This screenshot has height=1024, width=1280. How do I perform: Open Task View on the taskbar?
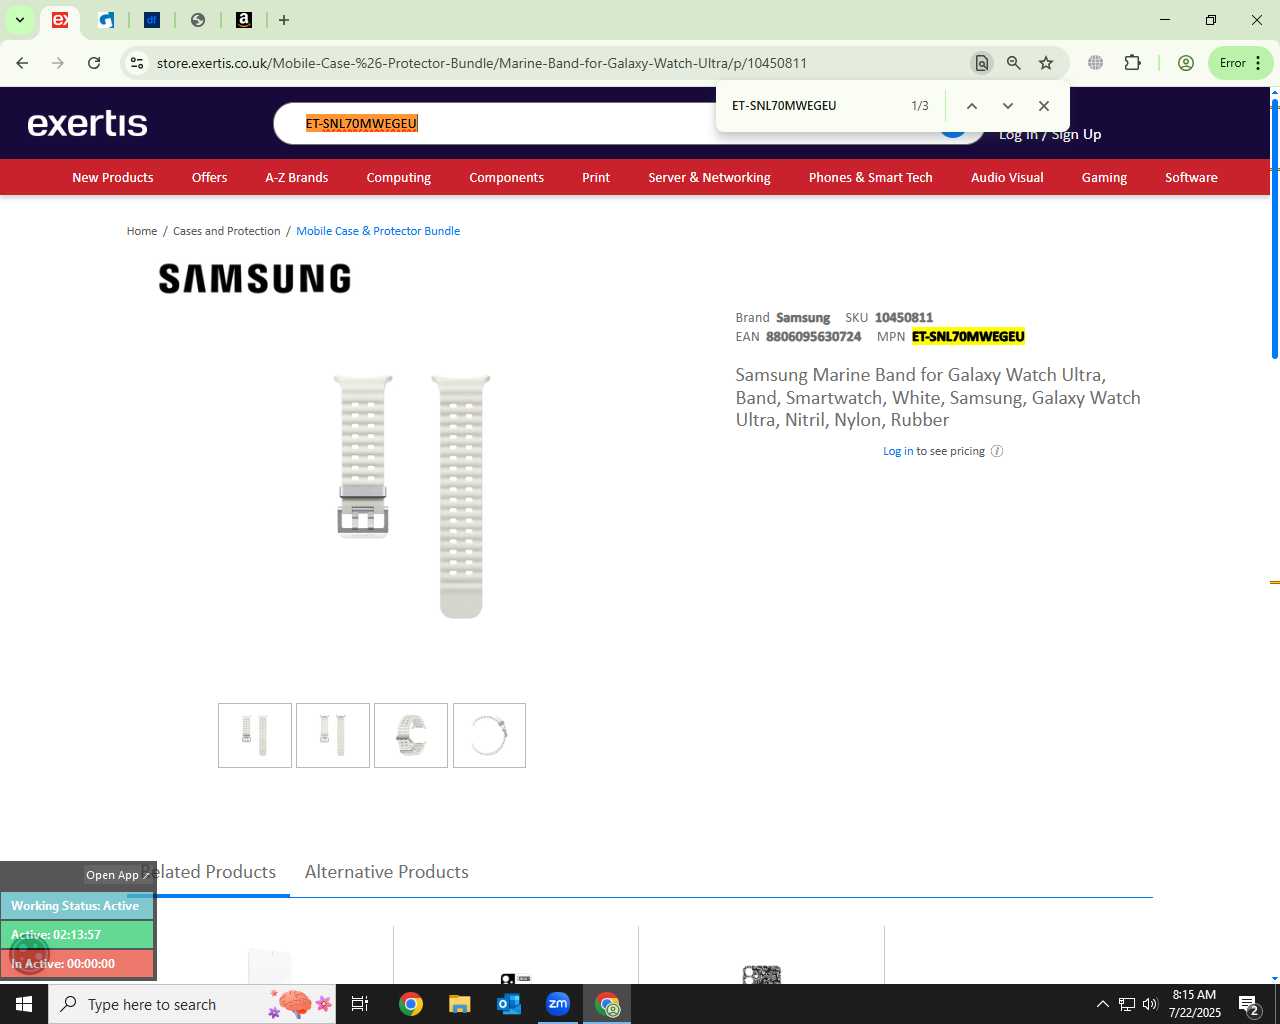360,1004
